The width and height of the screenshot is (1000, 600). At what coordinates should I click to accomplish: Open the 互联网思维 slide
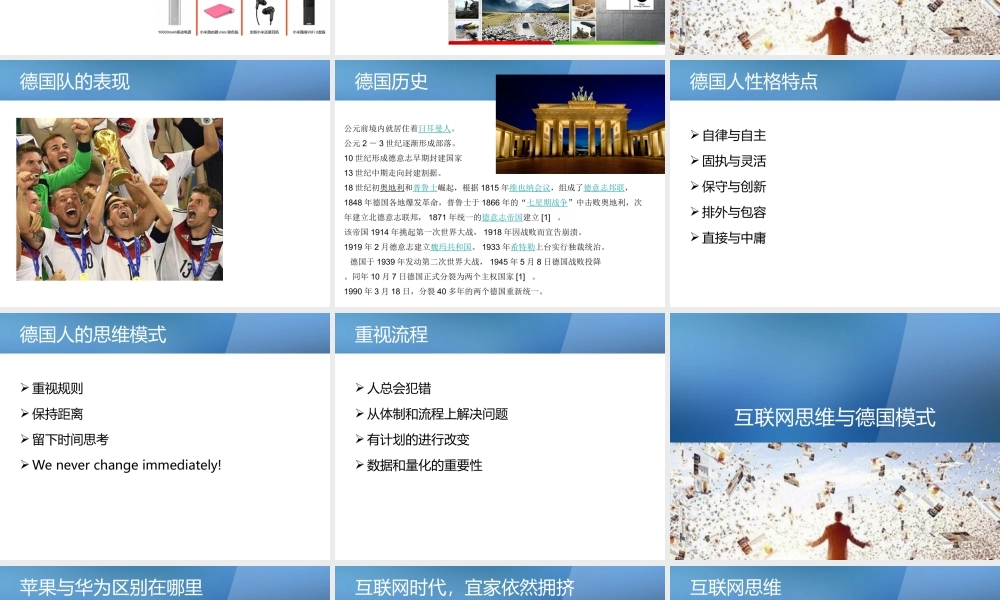point(835,583)
